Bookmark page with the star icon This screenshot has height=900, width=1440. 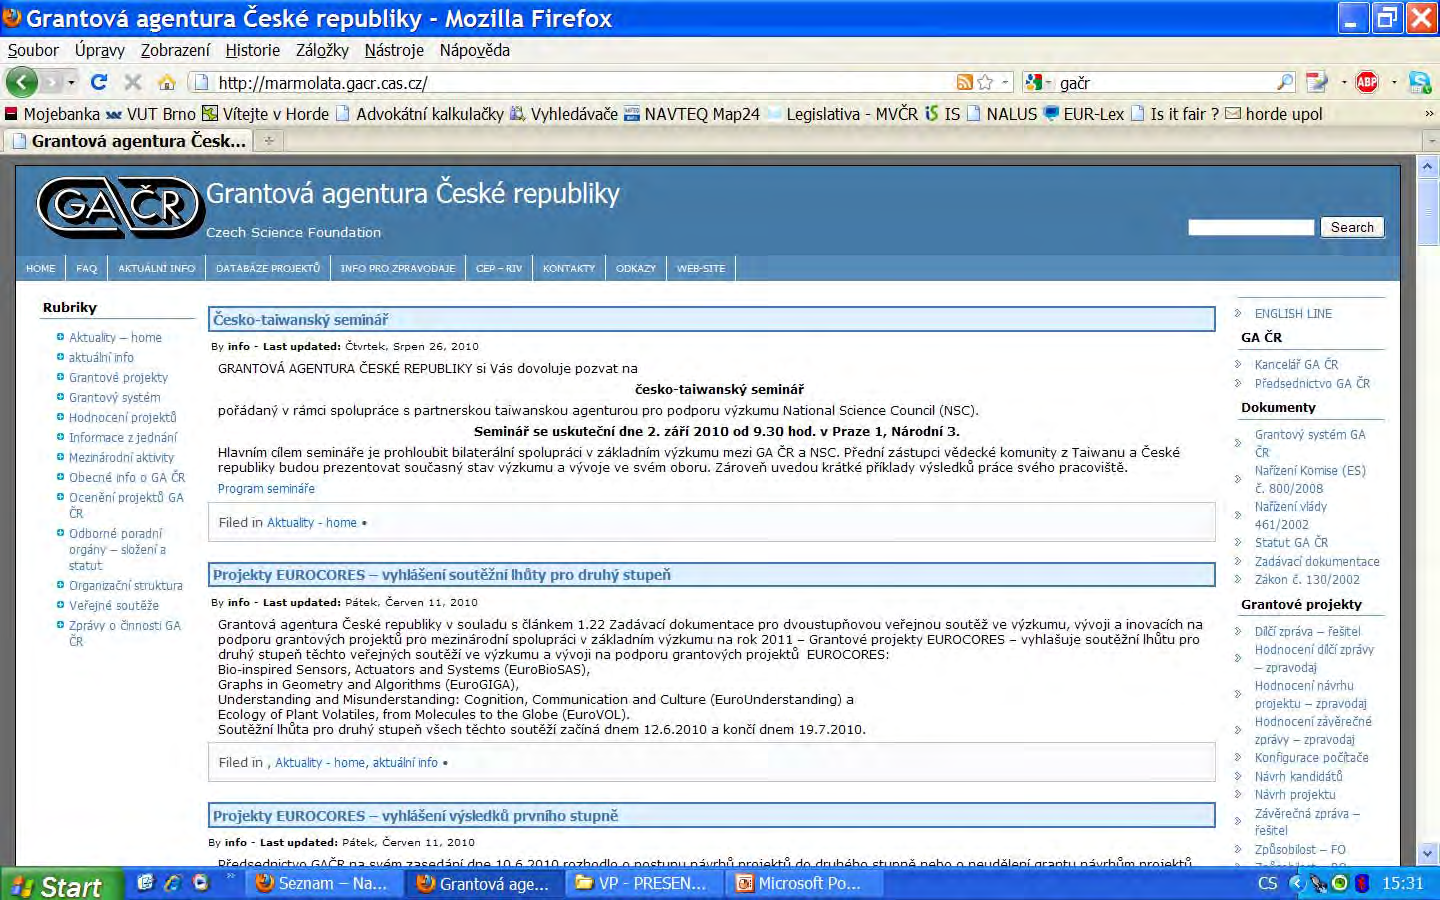coord(985,83)
